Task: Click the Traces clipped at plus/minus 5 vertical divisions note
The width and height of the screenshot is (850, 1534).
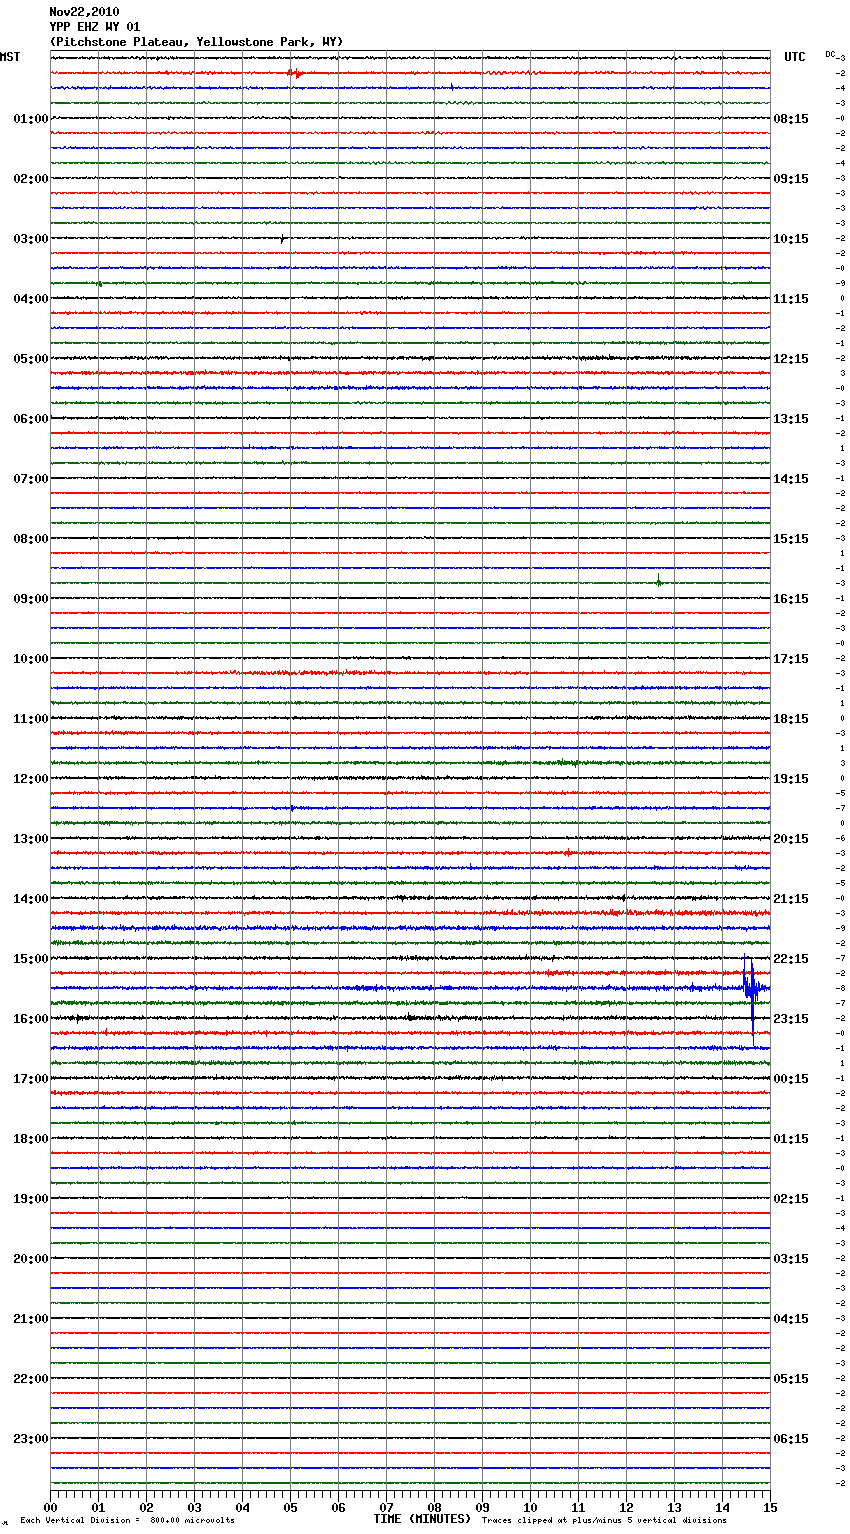Action: pyautogui.click(x=604, y=1520)
